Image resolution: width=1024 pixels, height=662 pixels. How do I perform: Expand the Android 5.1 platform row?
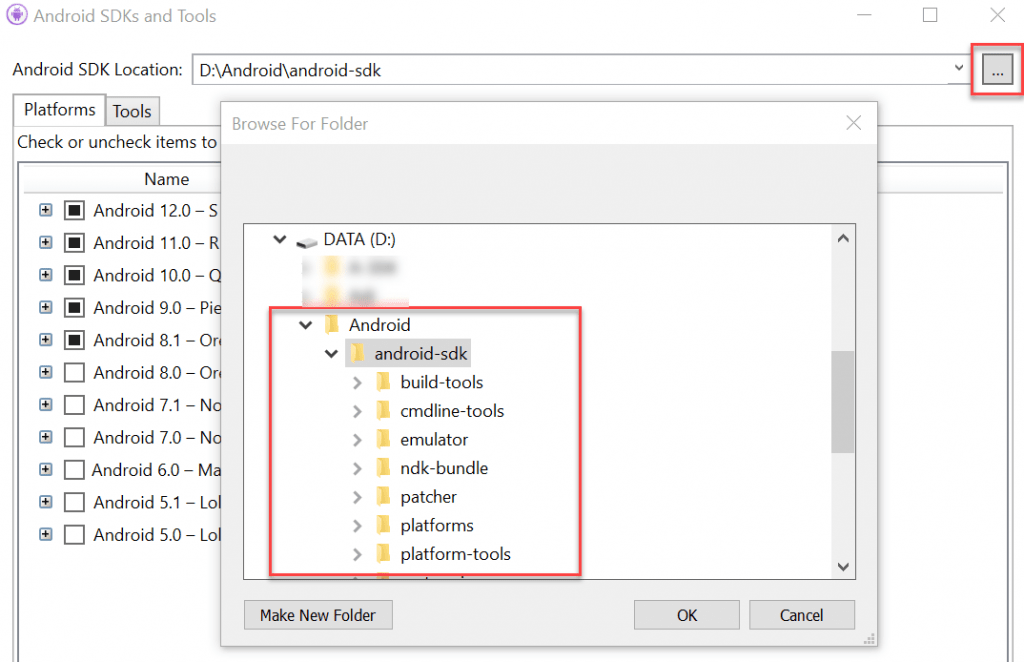(x=45, y=502)
